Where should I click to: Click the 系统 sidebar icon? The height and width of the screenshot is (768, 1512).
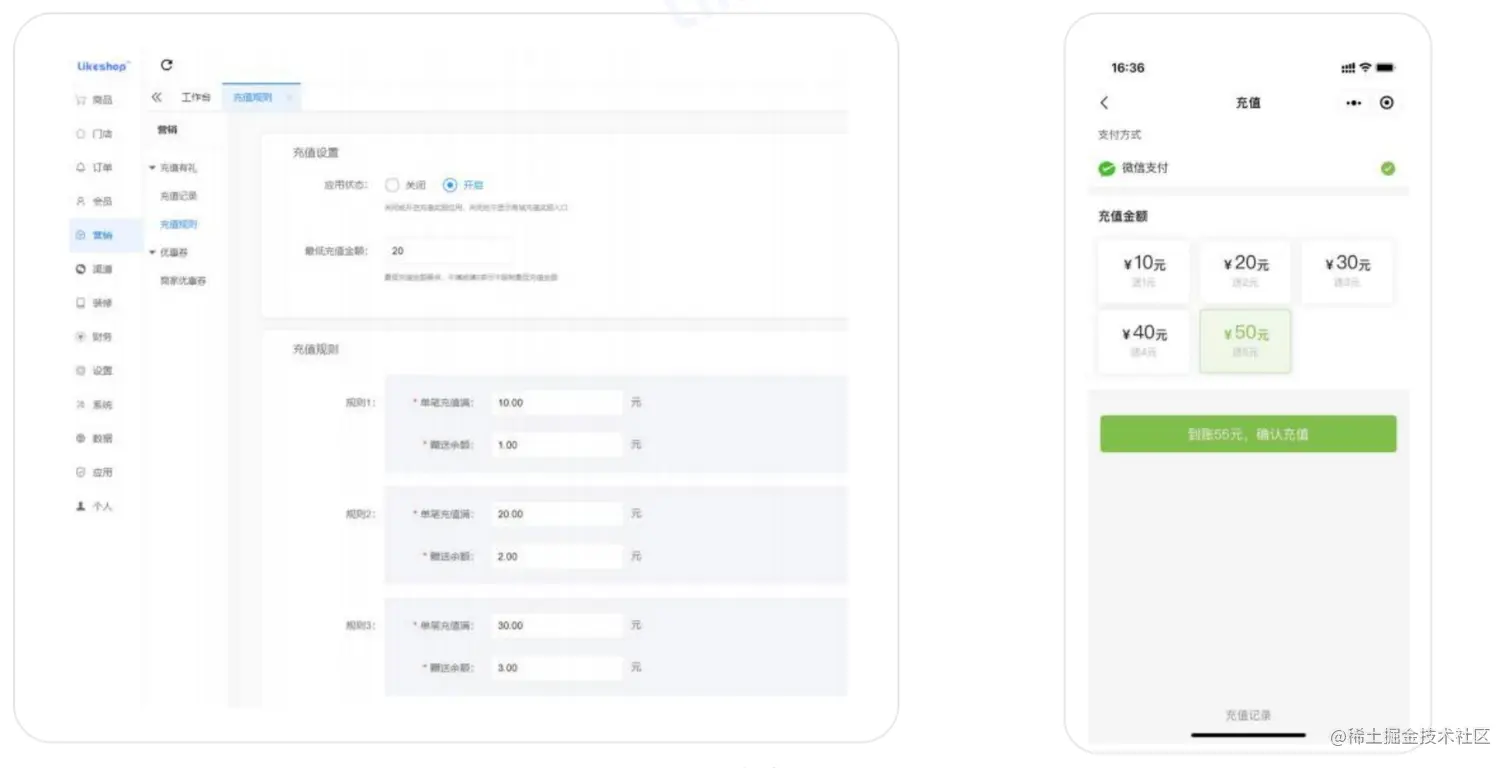(81, 405)
